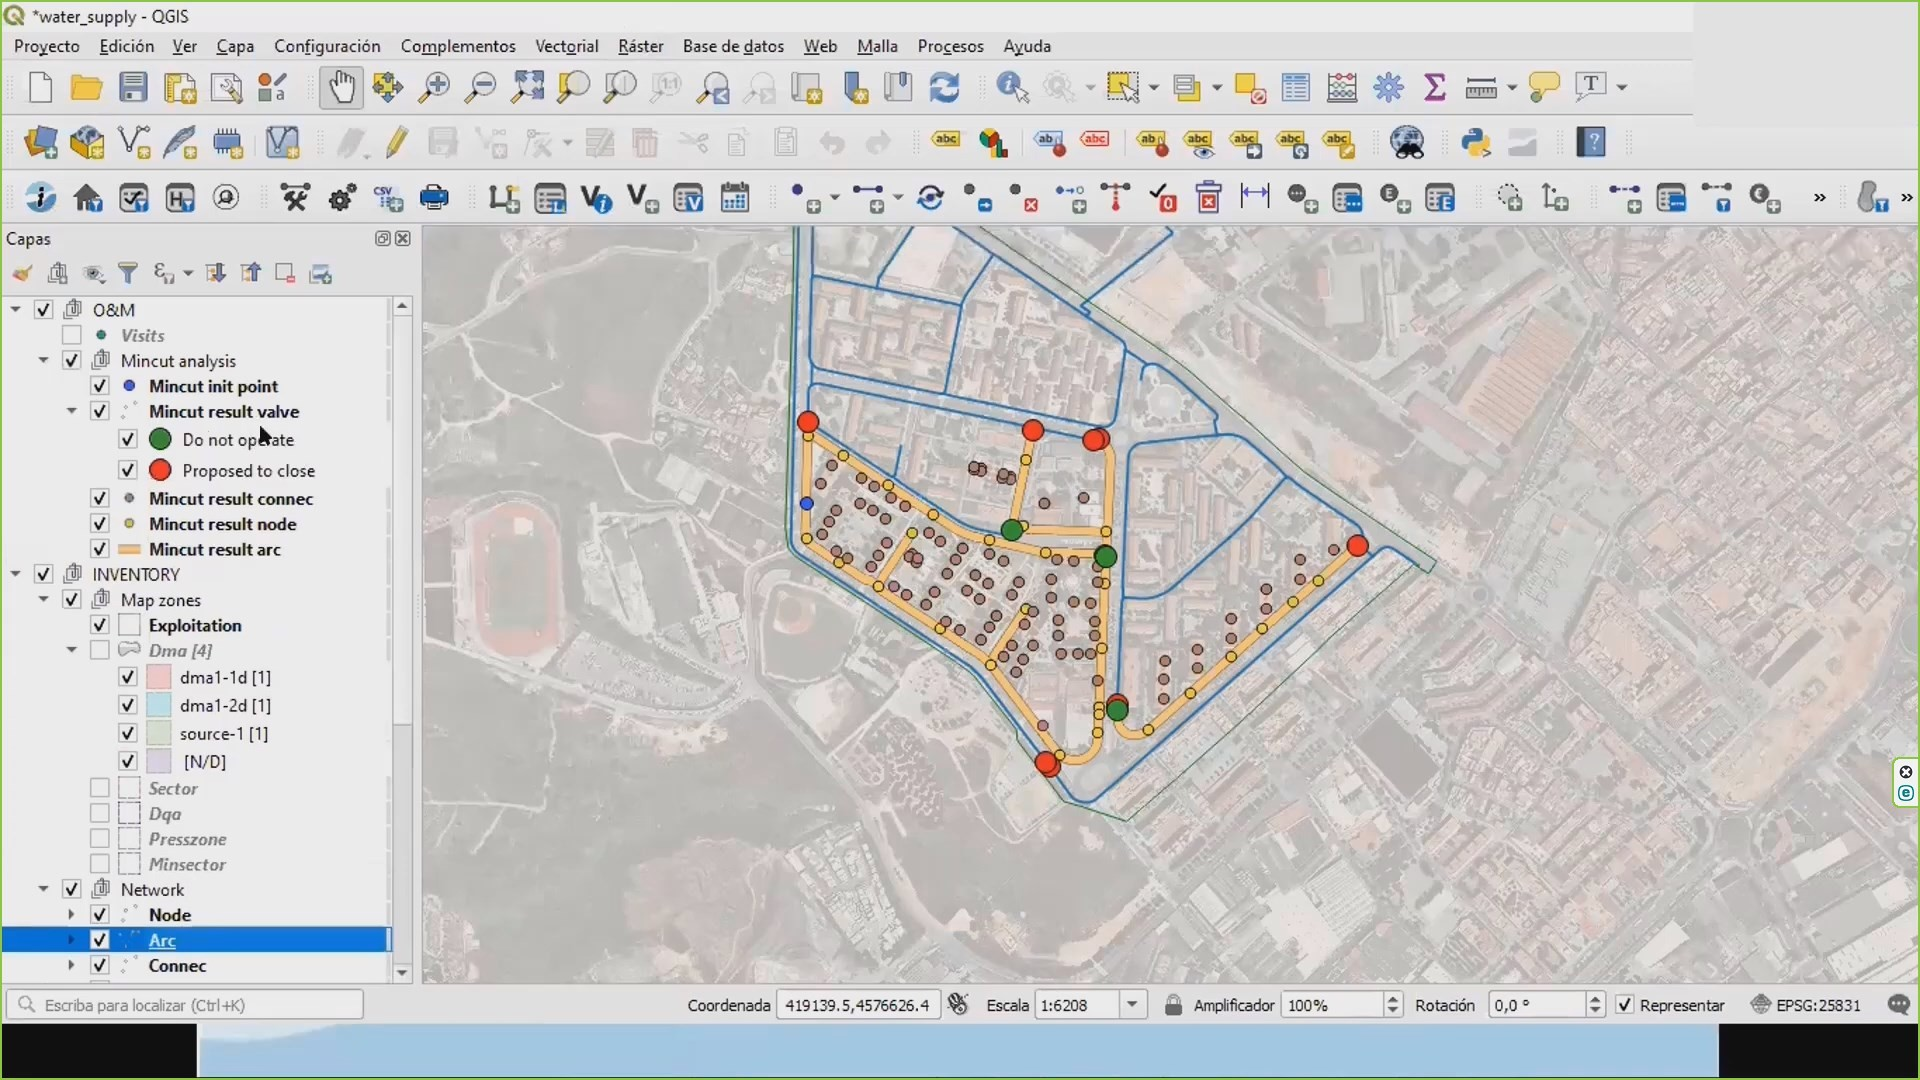Uncheck the Node layer visibility

point(99,915)
